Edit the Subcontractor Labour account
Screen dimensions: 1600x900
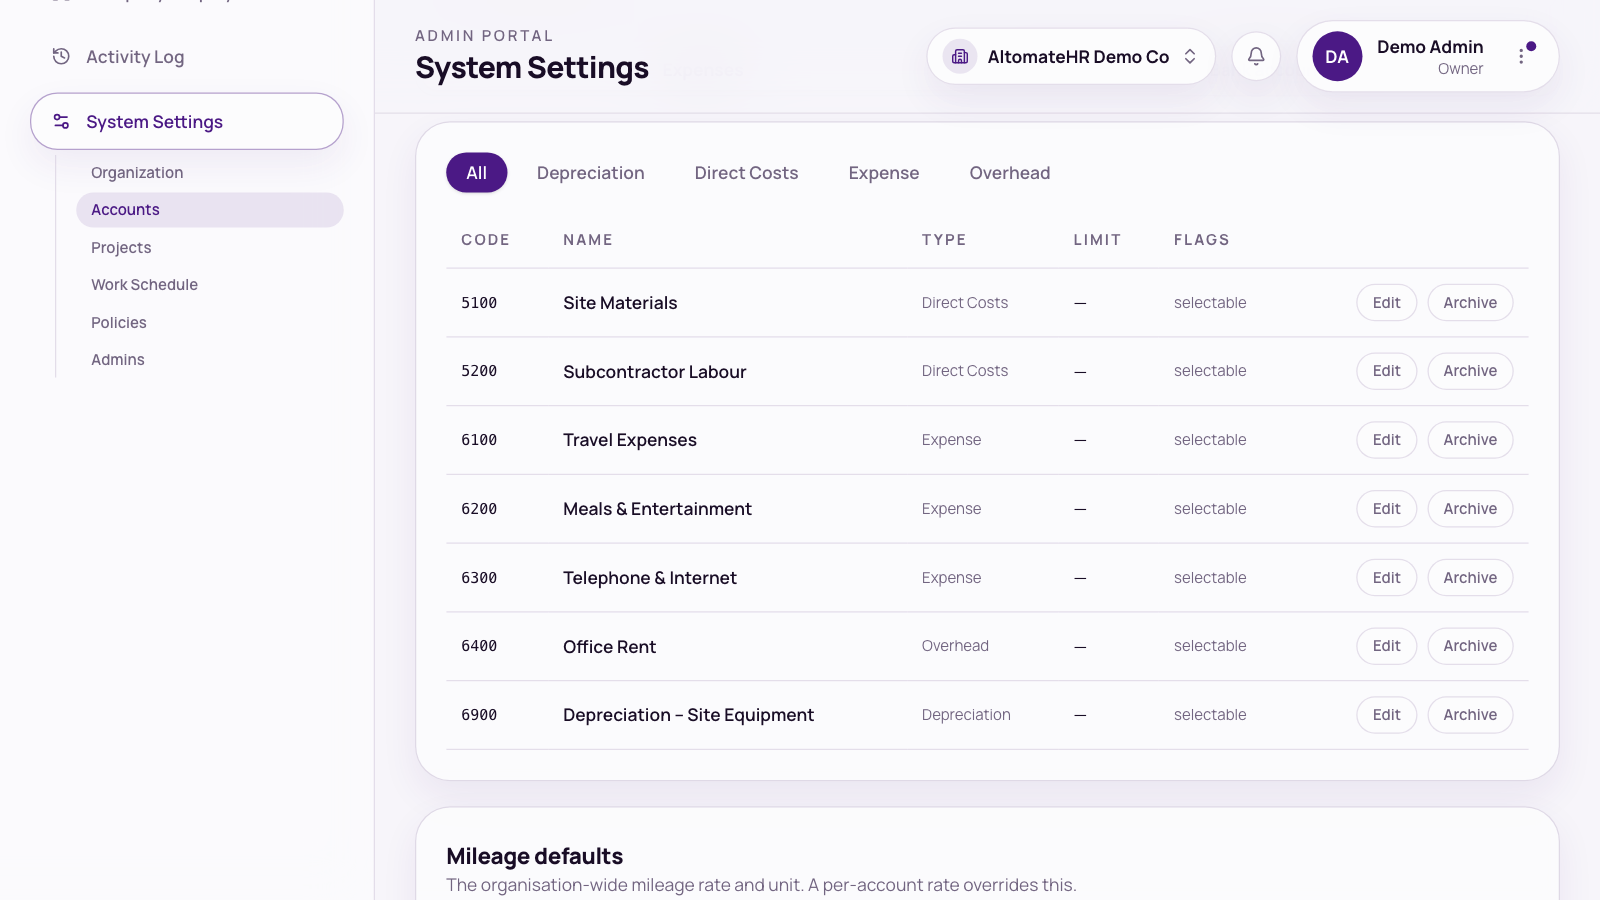pyautogui.click(x=1387, y=371)
